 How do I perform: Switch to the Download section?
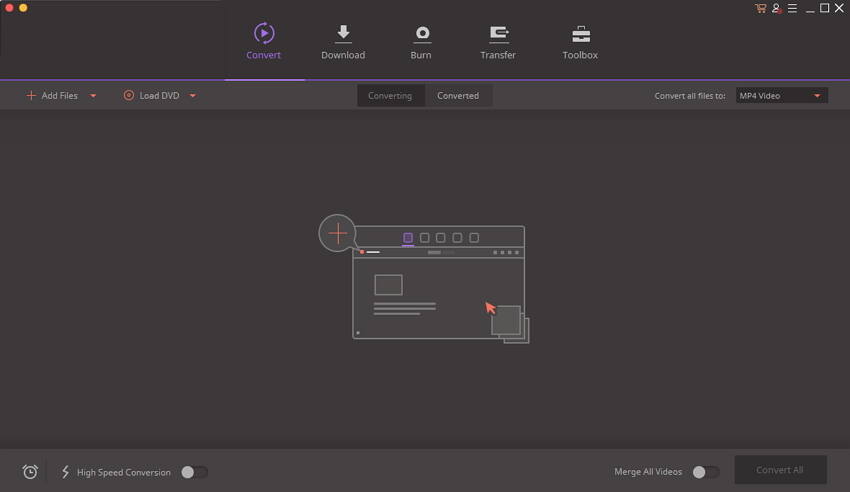click(343, 42)
